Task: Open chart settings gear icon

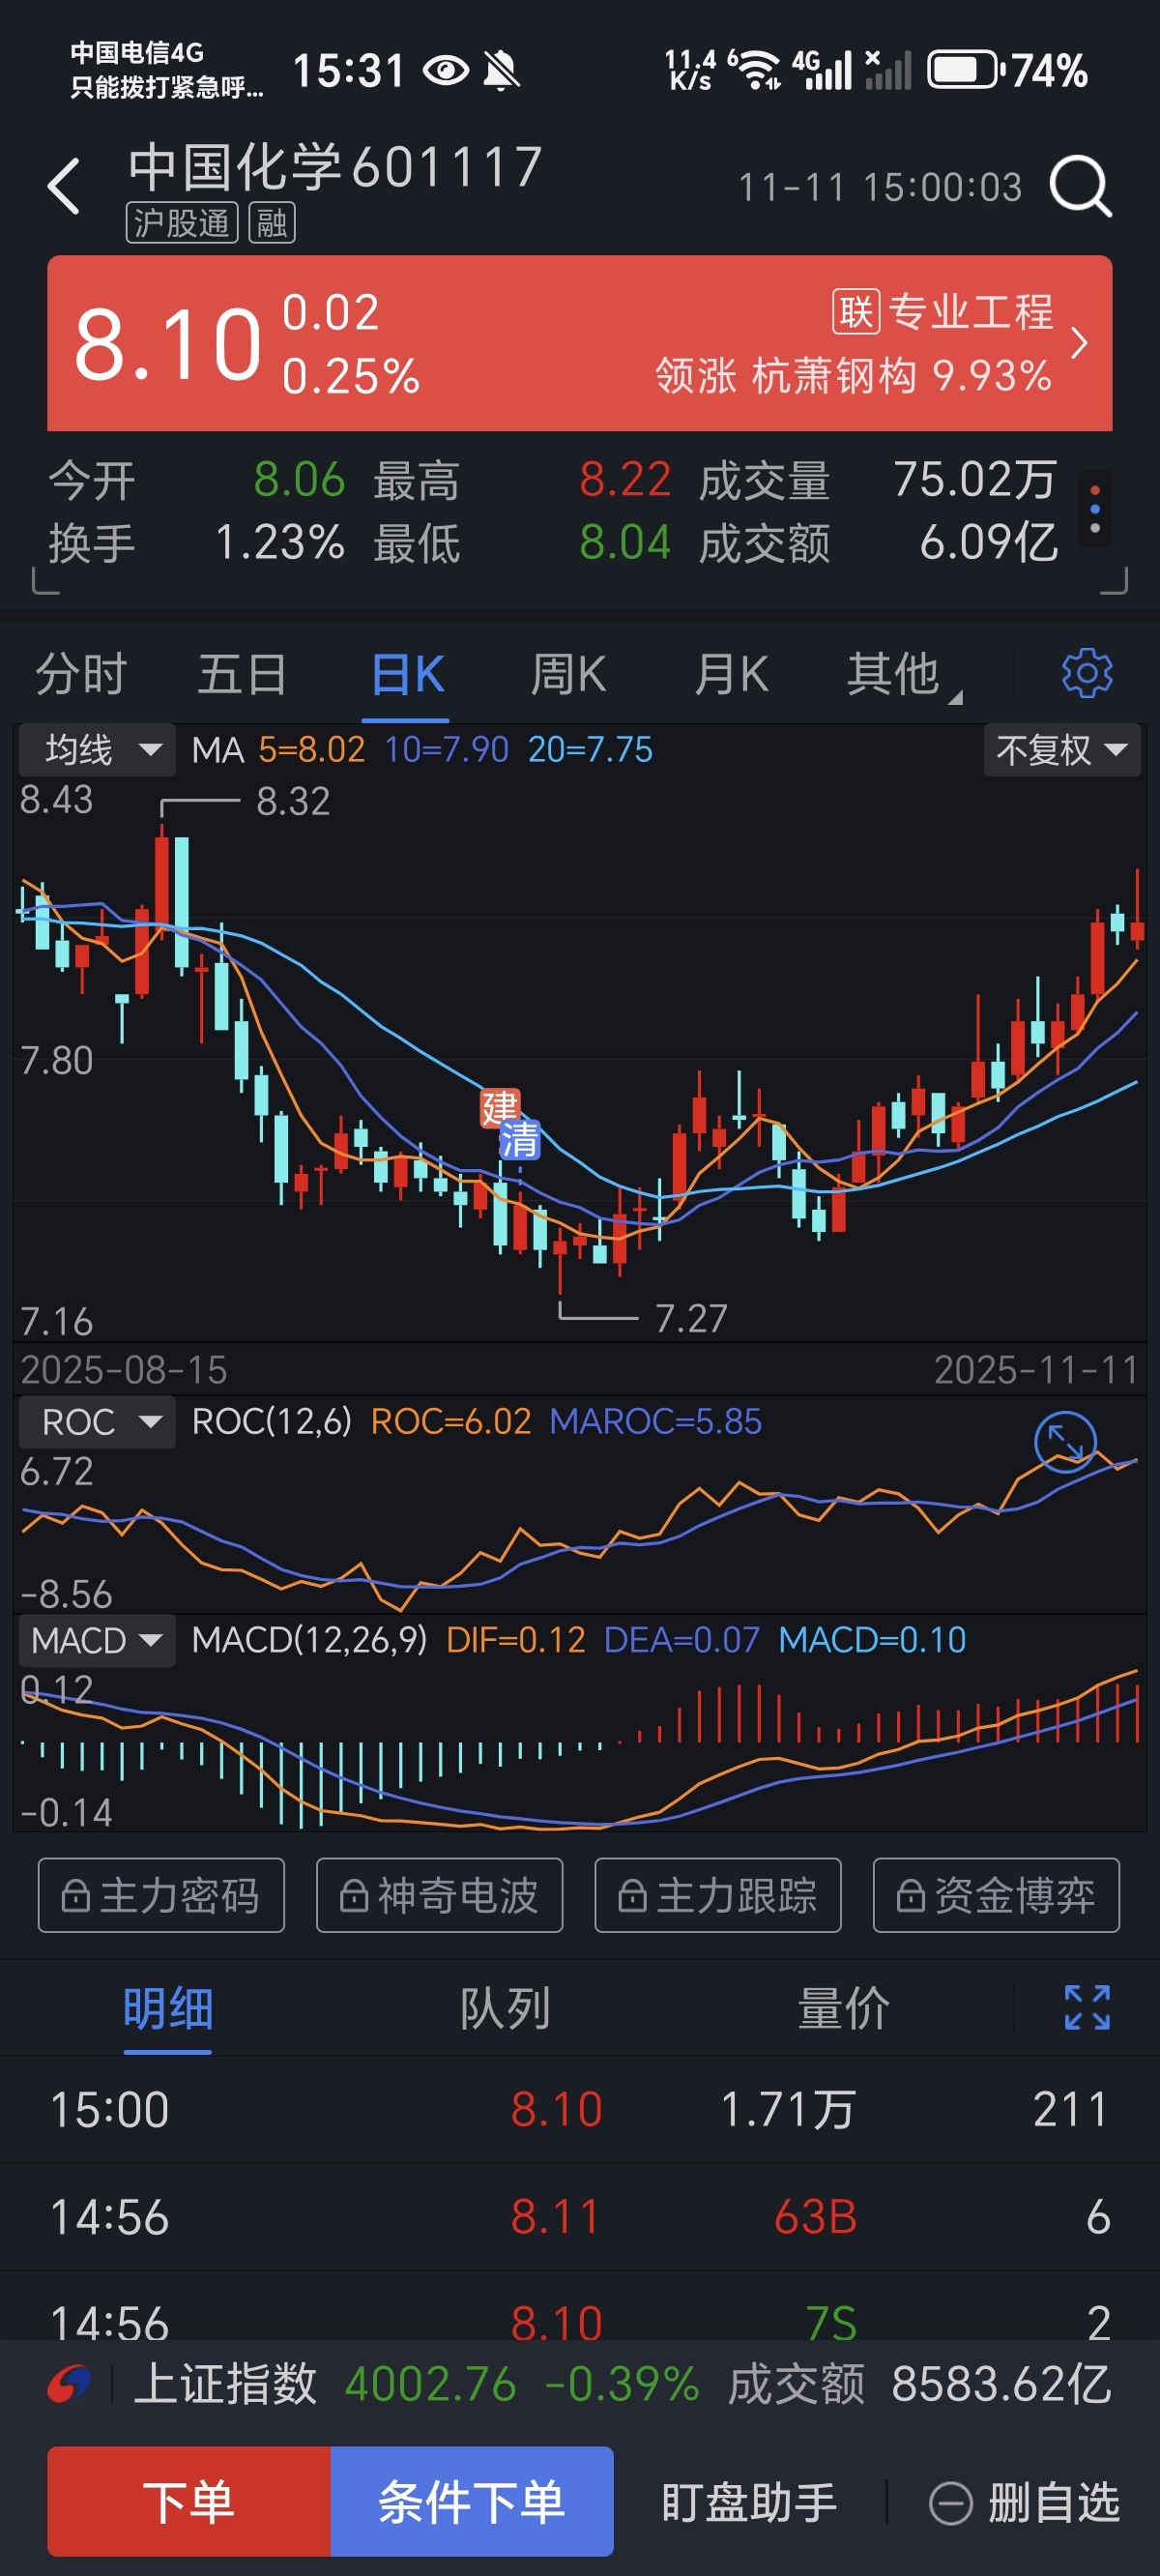Action: 1087,673
